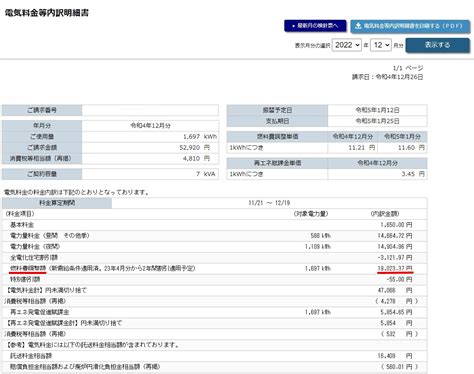Click the 14,664.72 円 daytime charge amount
This screenshot has width=474, height=374.
[x=395, y=236]
